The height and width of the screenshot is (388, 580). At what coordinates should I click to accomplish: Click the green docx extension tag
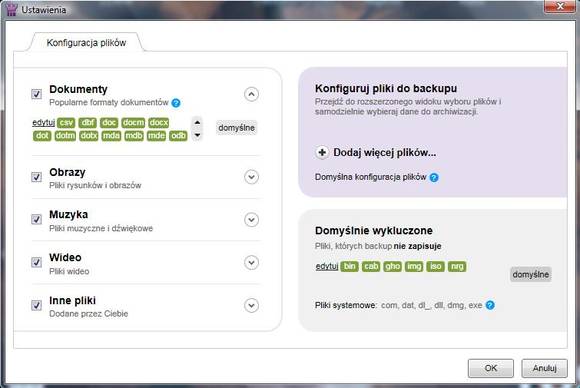(x=159, y=122)
